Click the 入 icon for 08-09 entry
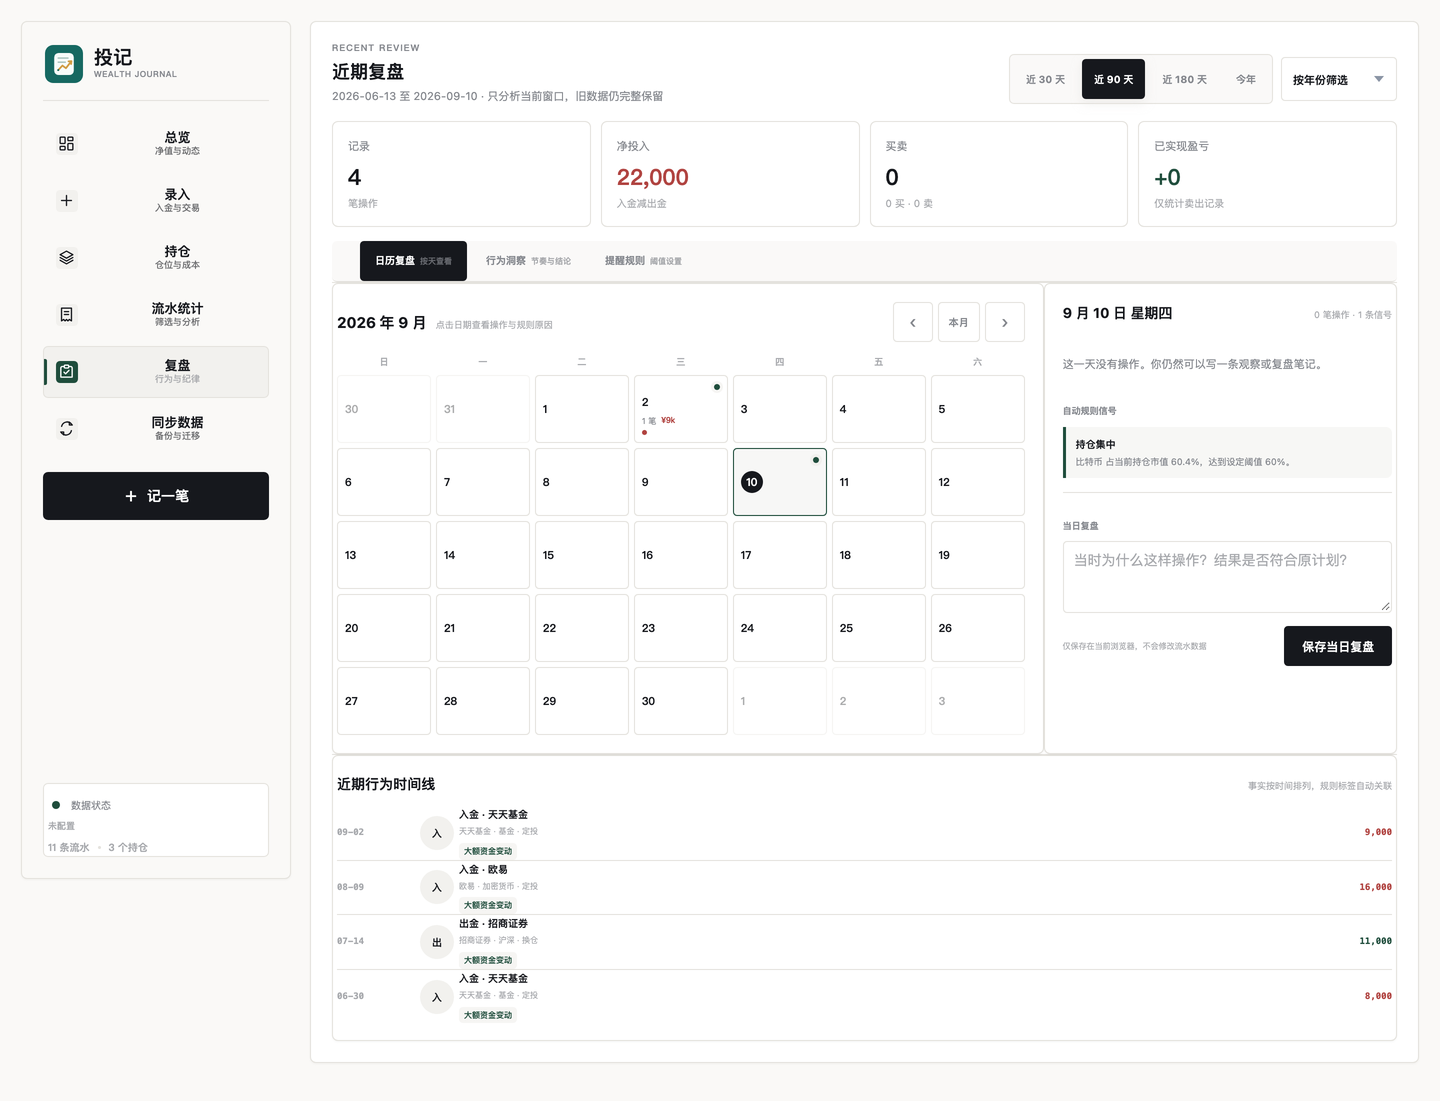Viewport: 1440px width, 1101px height. click(x=437, y=887)
